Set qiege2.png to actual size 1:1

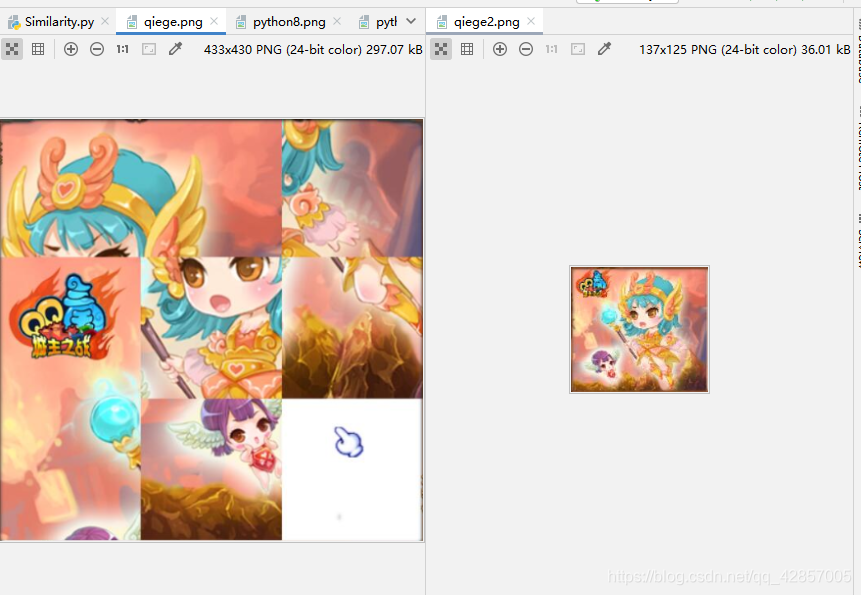[551, 49]
